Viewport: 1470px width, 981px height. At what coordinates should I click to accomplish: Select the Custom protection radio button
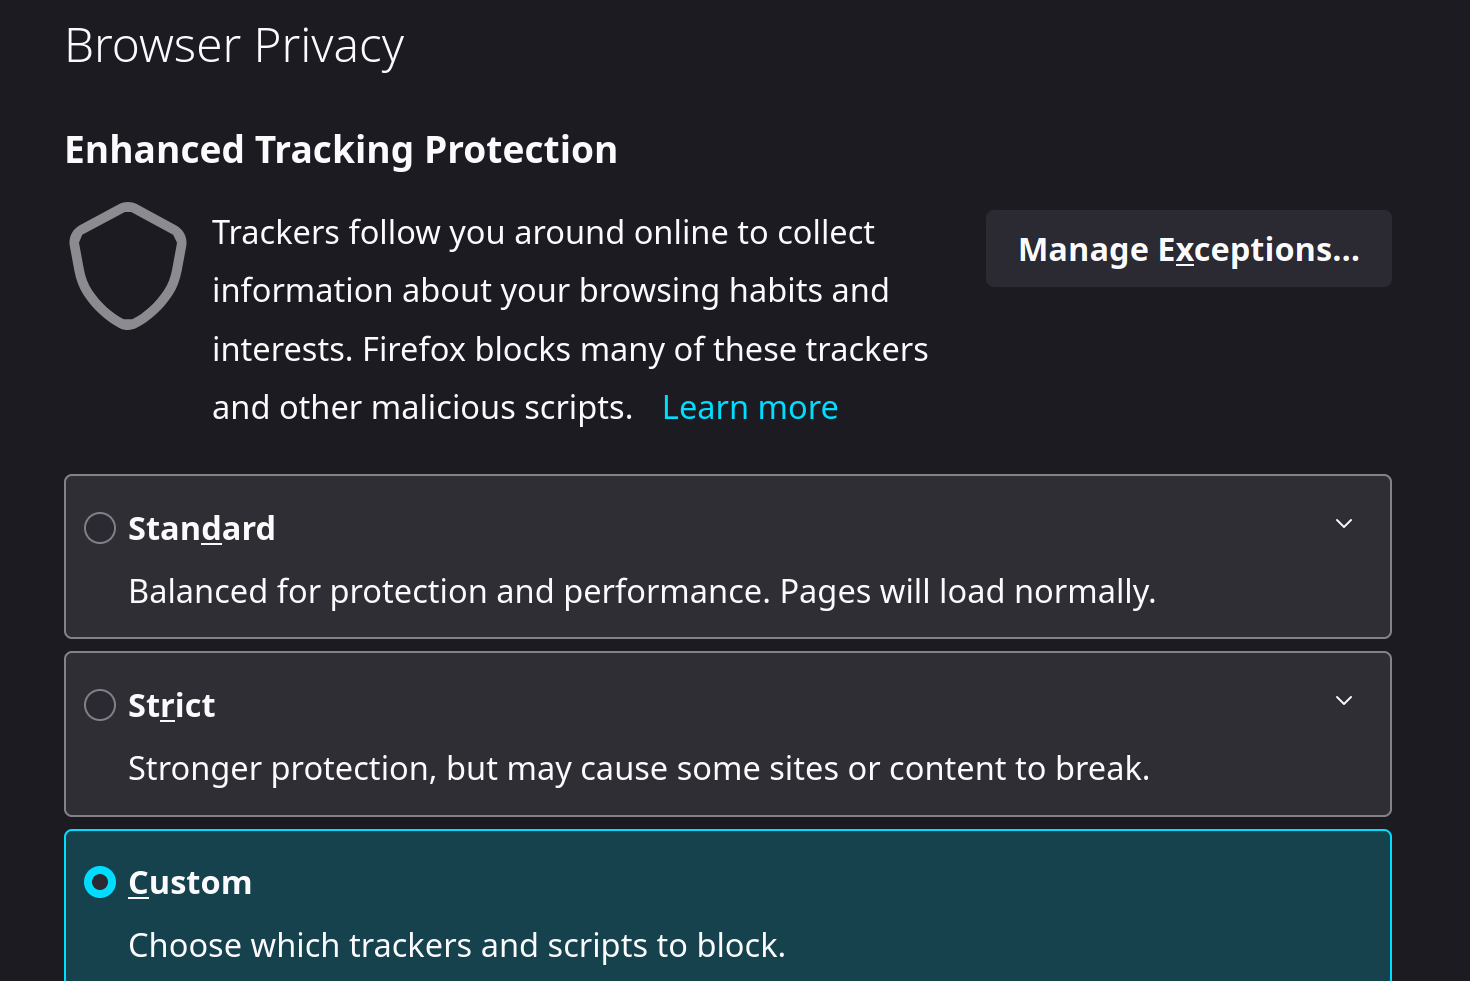click(100, 882)
